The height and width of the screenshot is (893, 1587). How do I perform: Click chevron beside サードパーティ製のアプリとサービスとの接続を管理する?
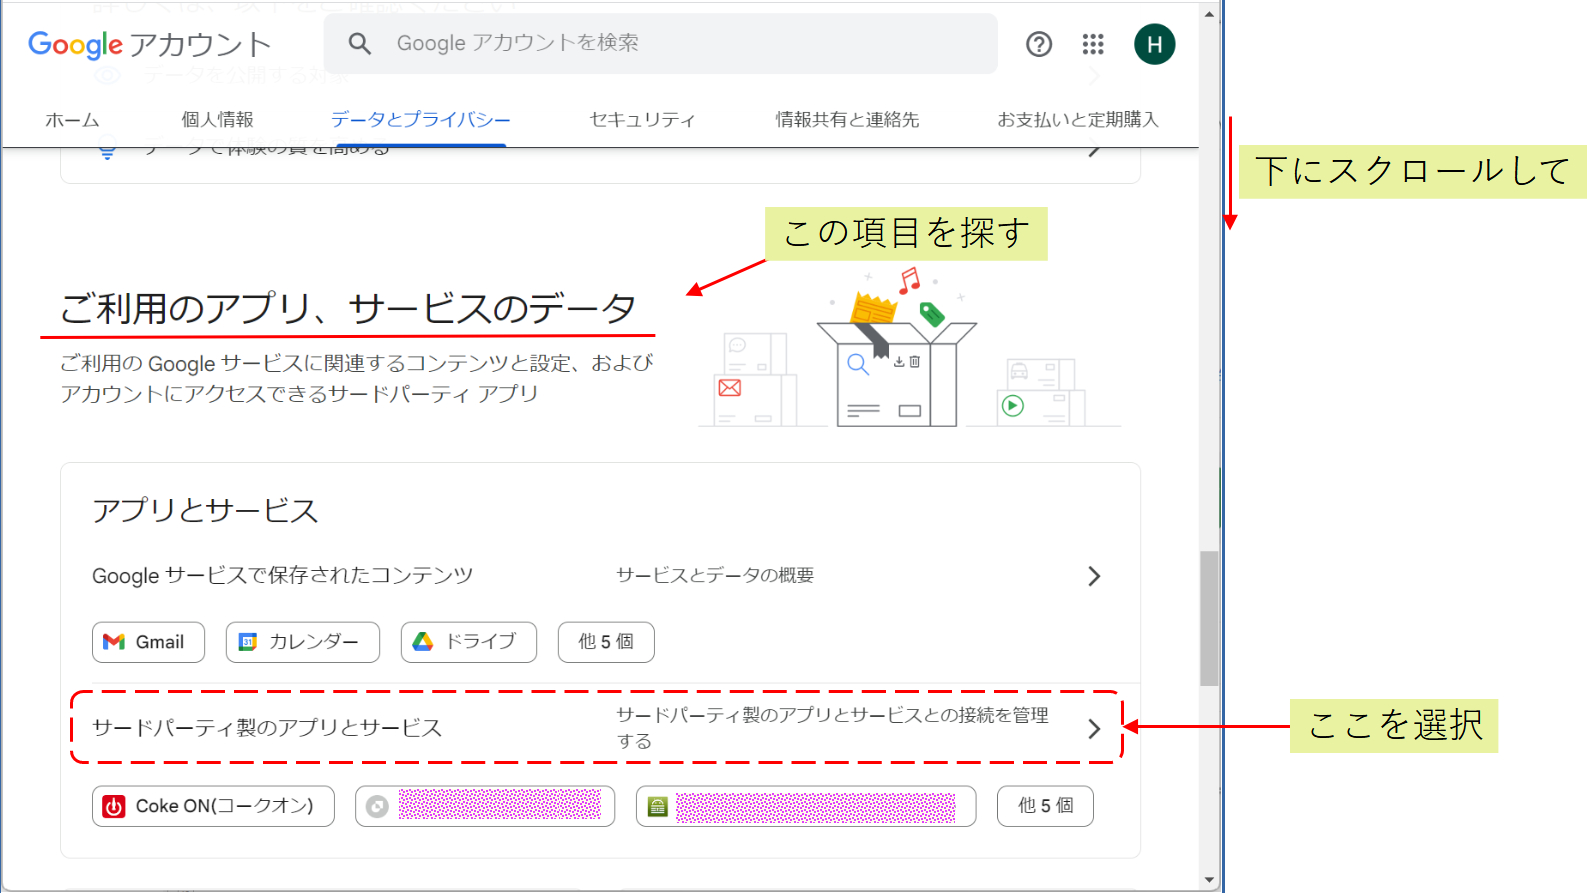pyautogui.click(x=1094, y=729)
